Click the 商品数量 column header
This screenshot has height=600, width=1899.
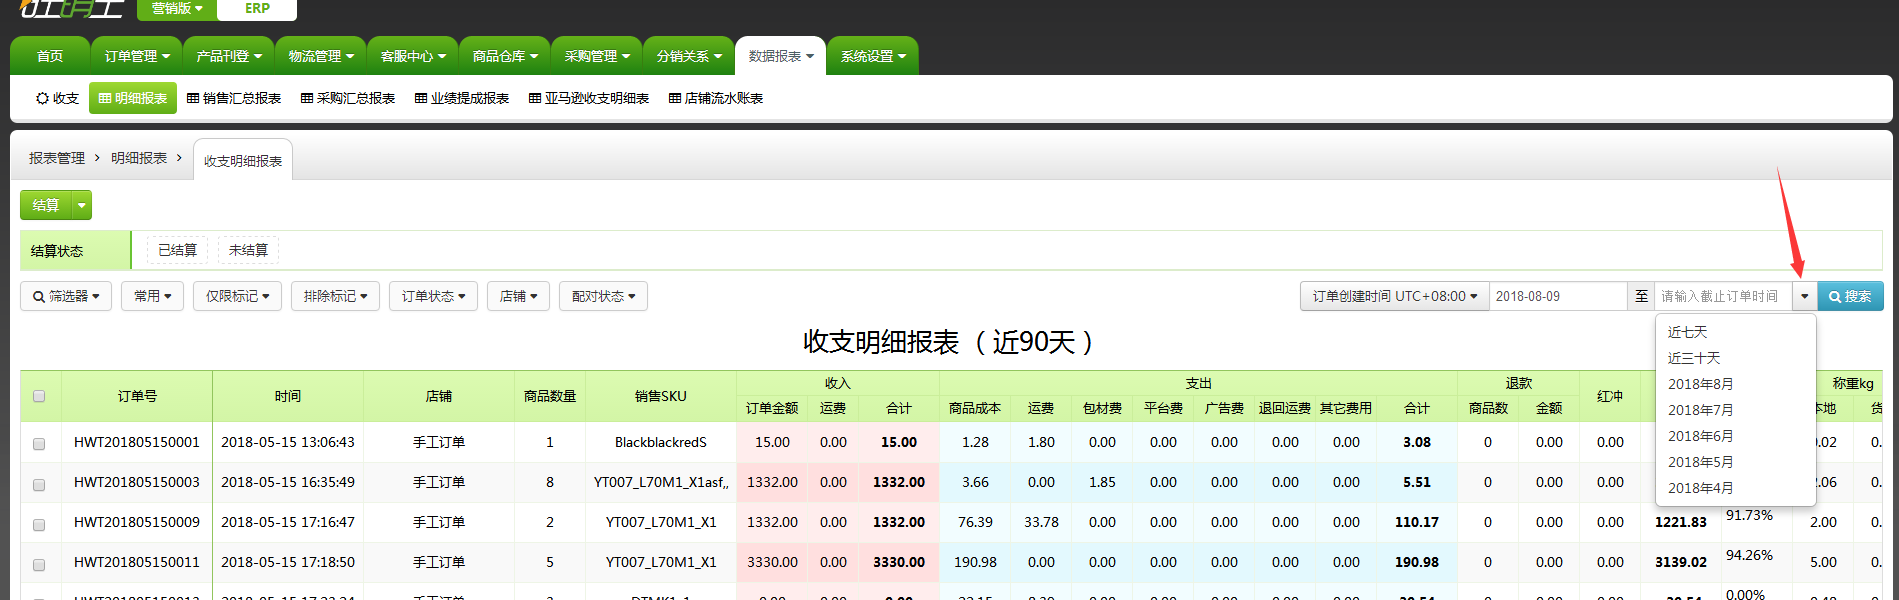click(550, 396)
